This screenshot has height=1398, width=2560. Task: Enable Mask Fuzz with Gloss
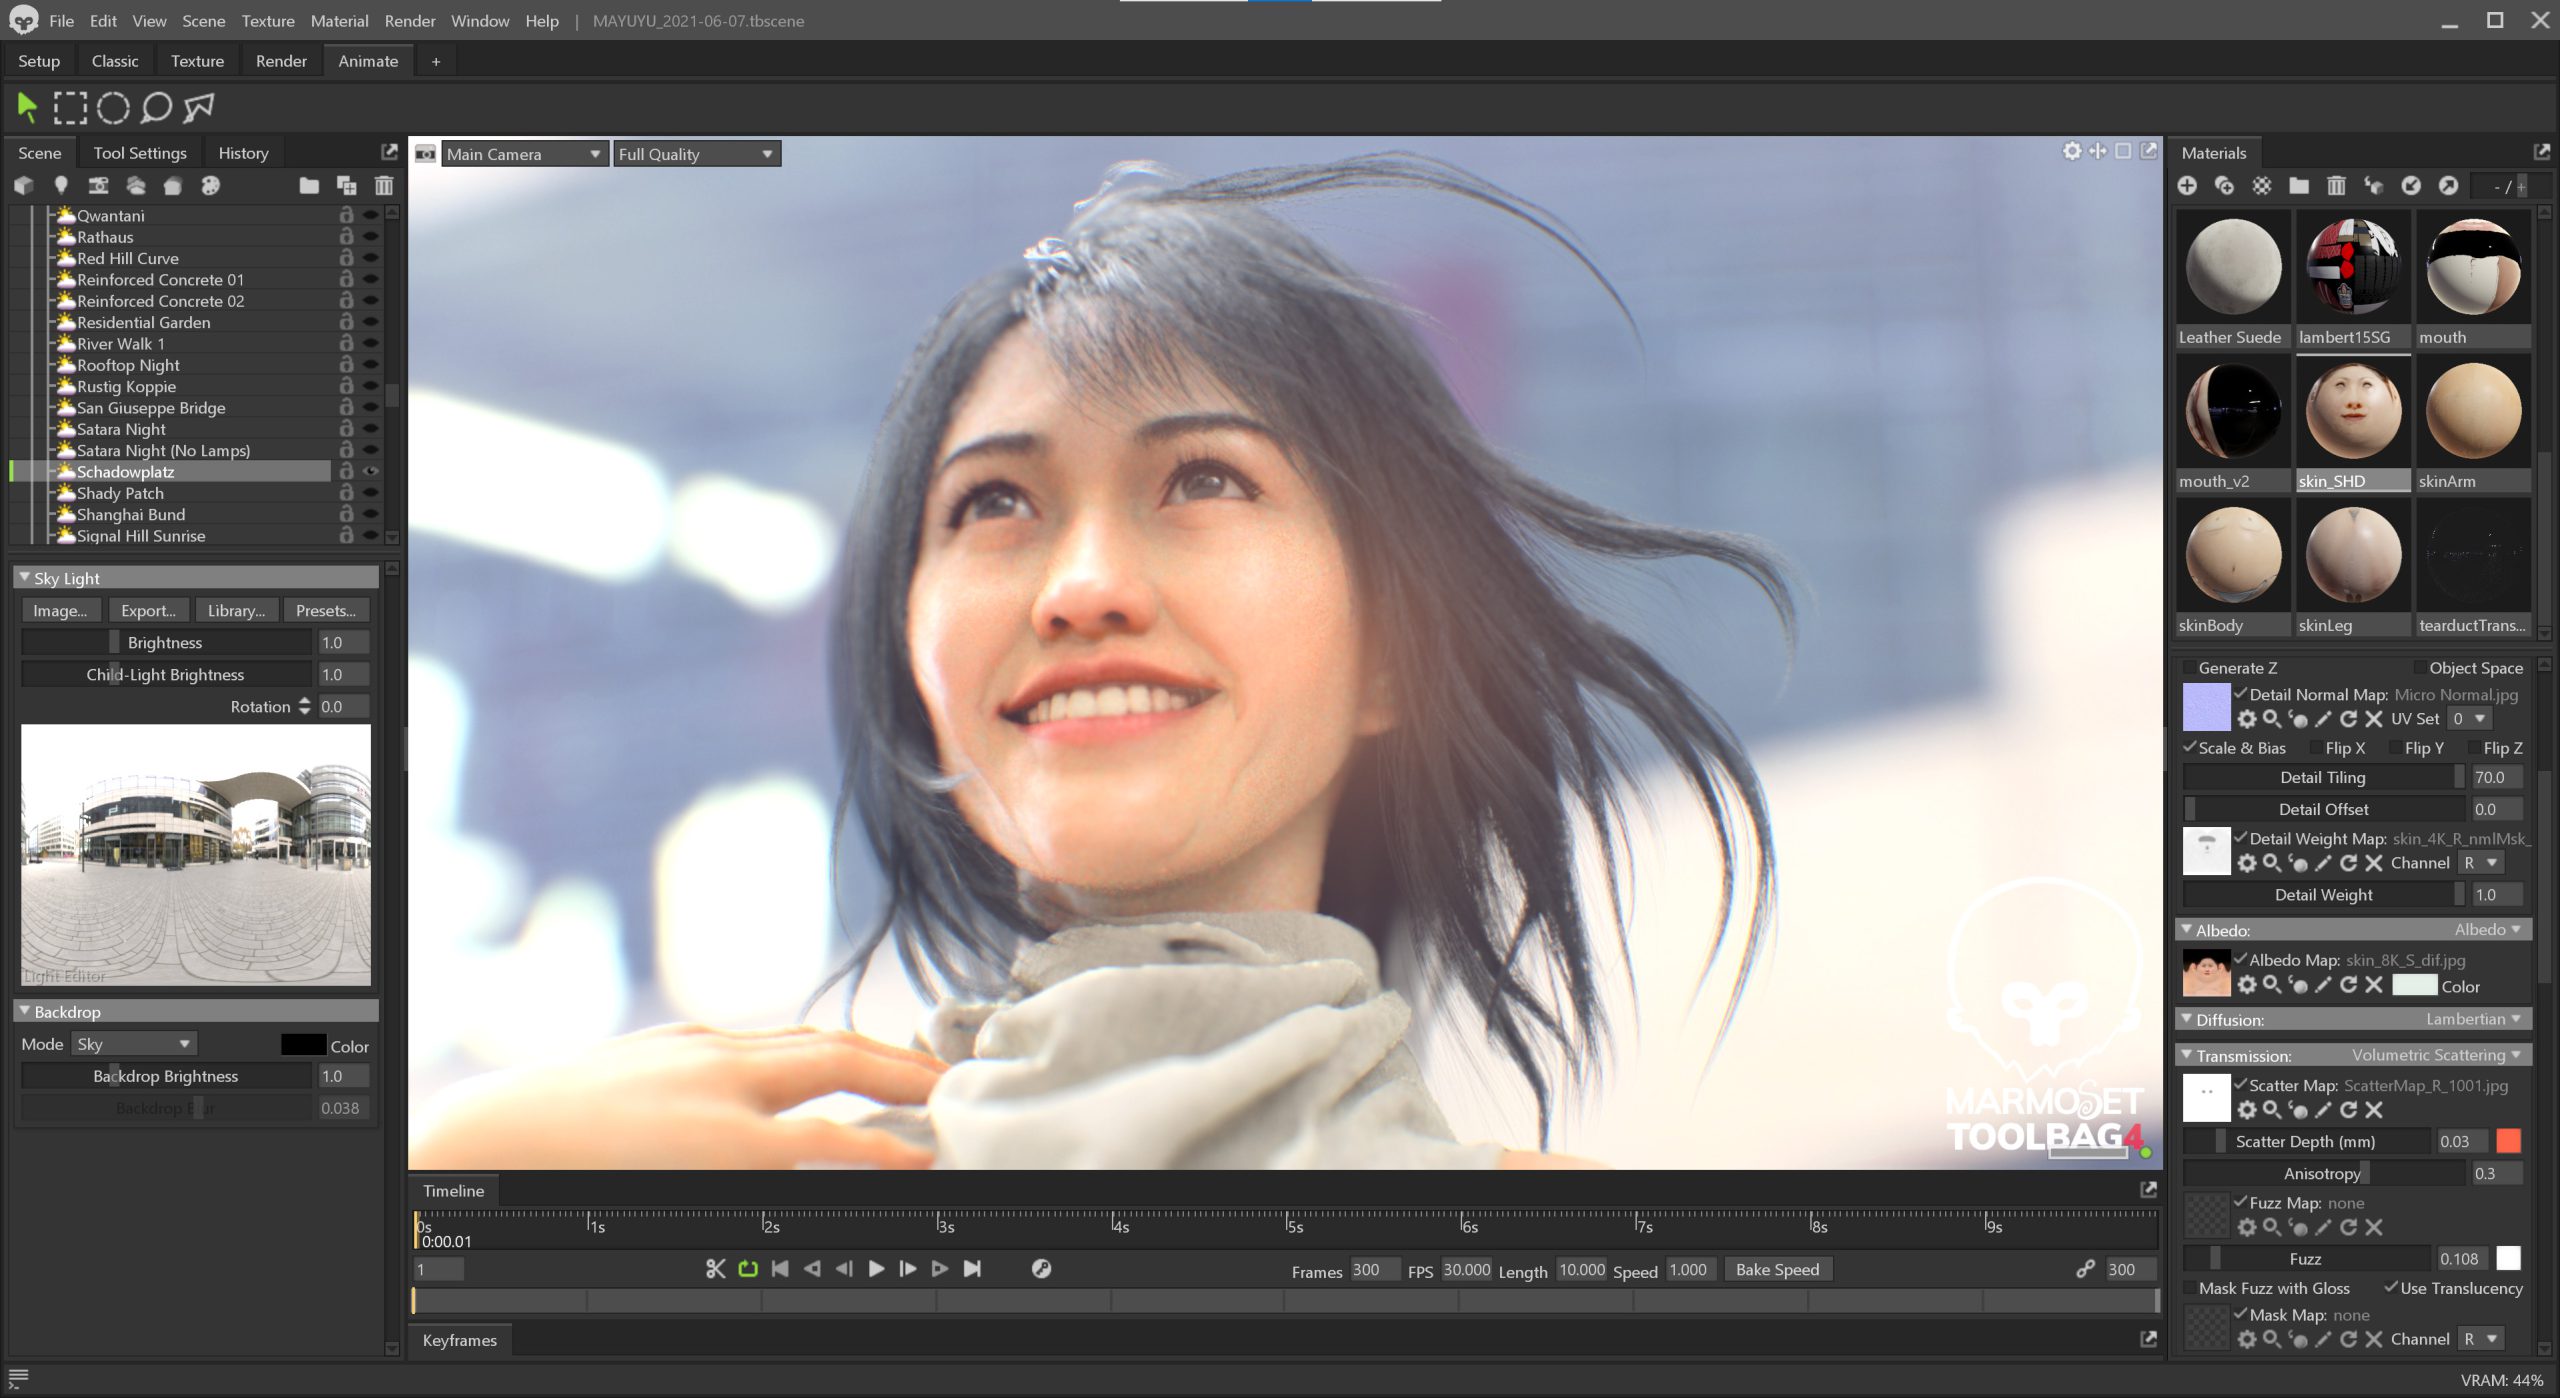point(2189,1288)
